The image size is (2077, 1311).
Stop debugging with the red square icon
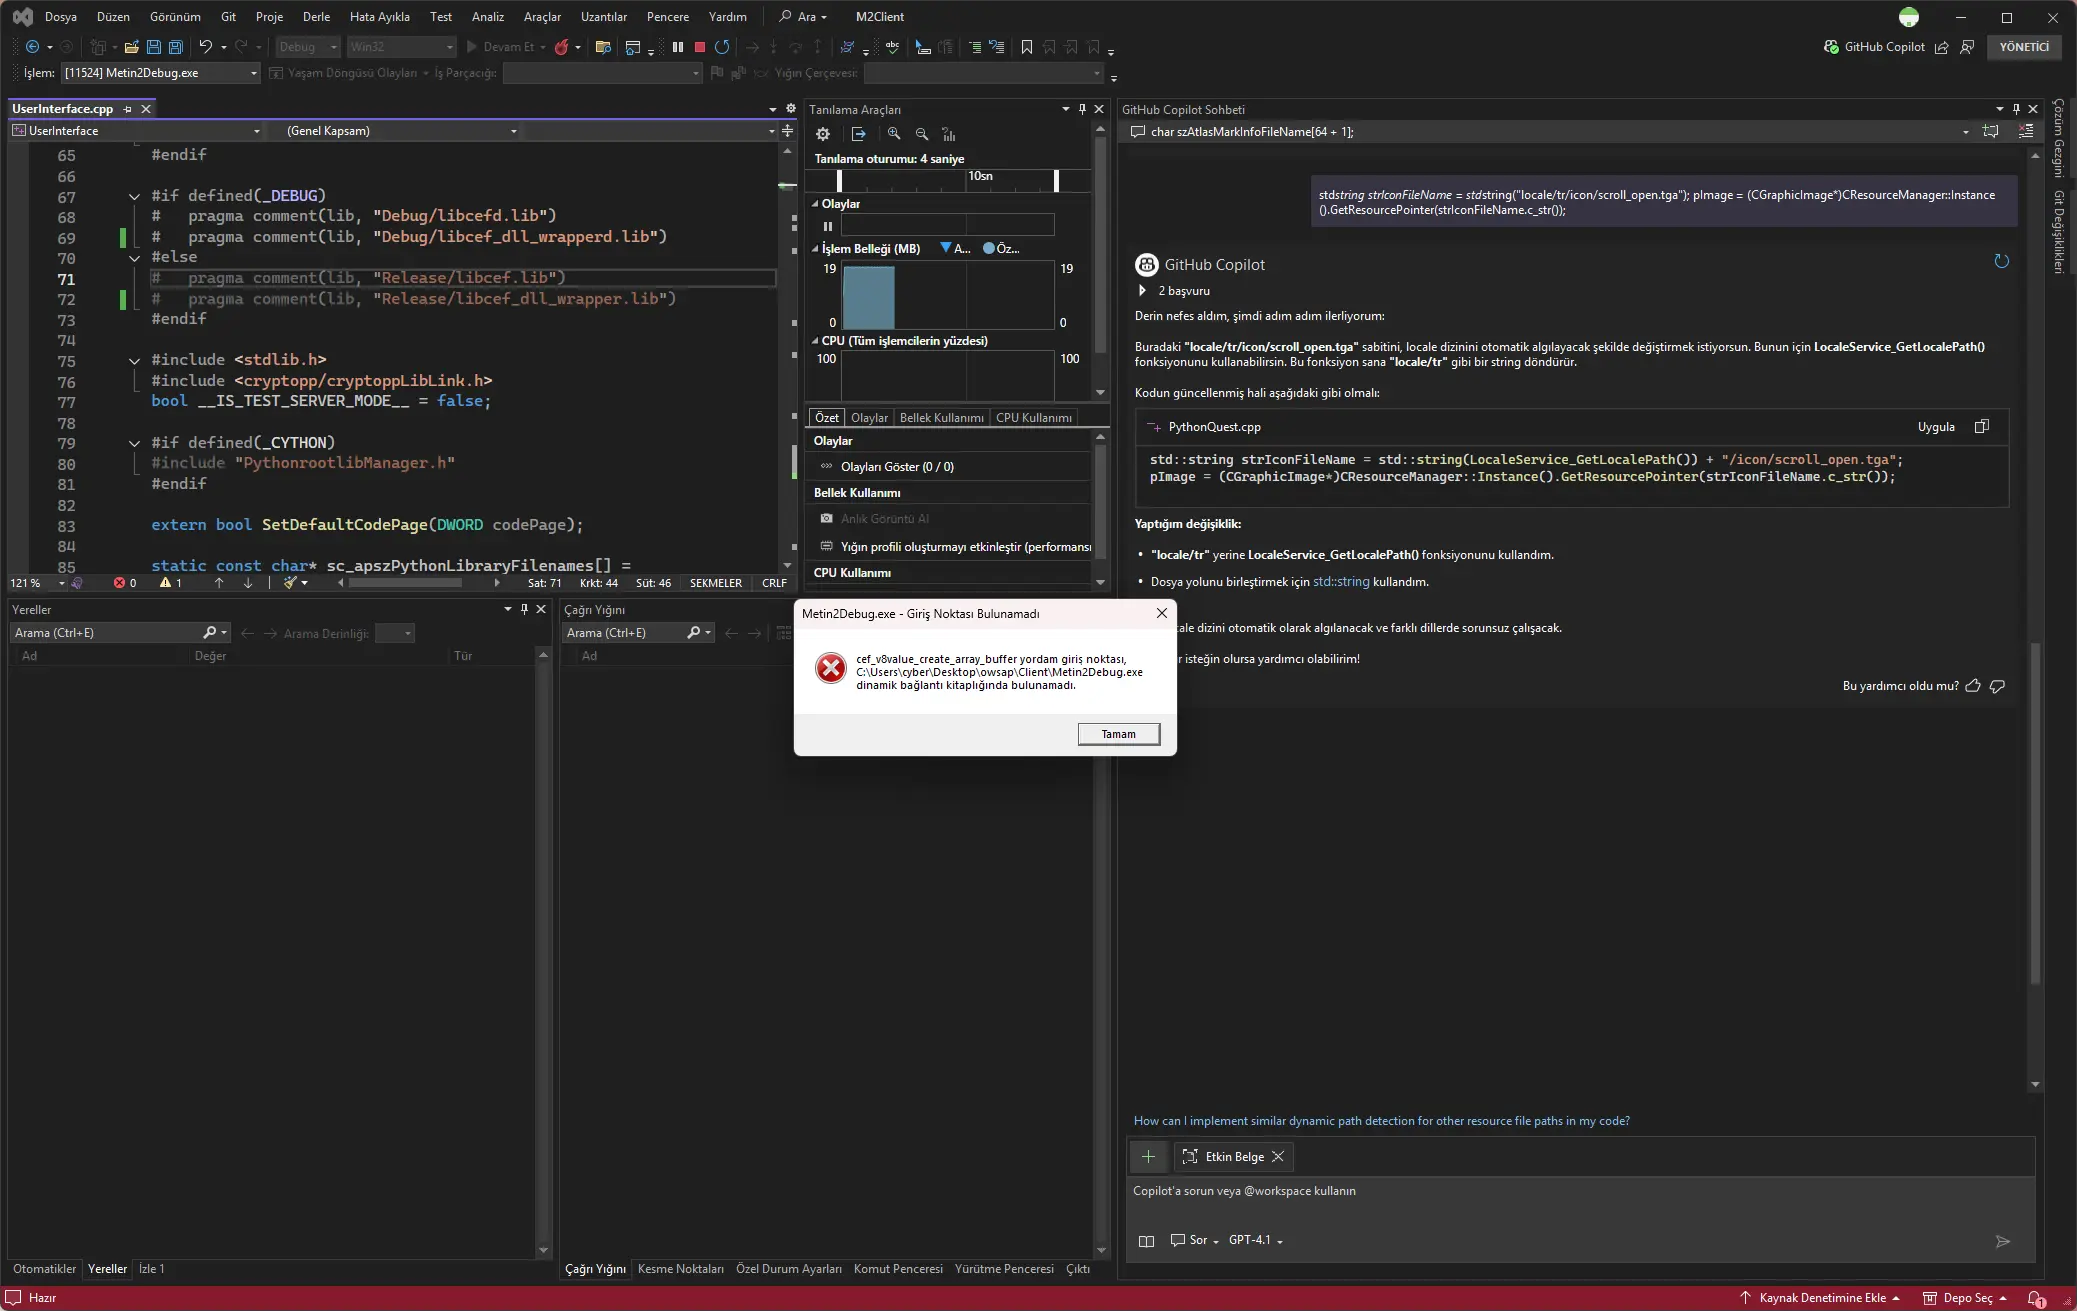point(700,47)
